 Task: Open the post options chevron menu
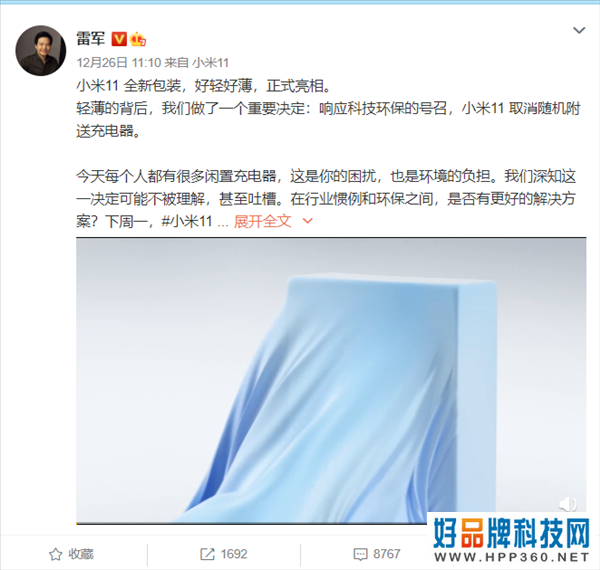[579, 30]
